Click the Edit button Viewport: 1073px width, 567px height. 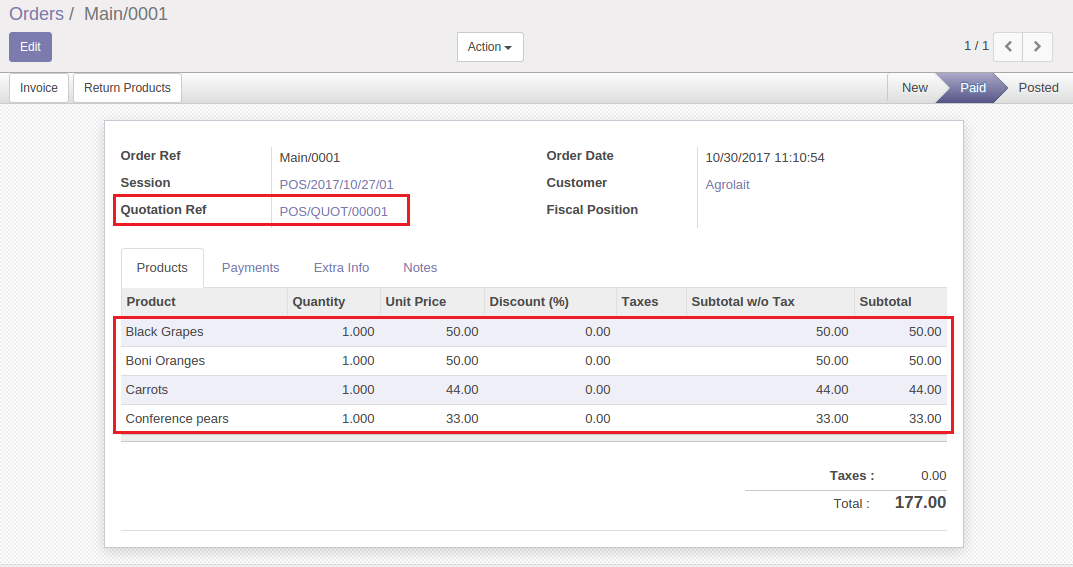coord(30,47)
